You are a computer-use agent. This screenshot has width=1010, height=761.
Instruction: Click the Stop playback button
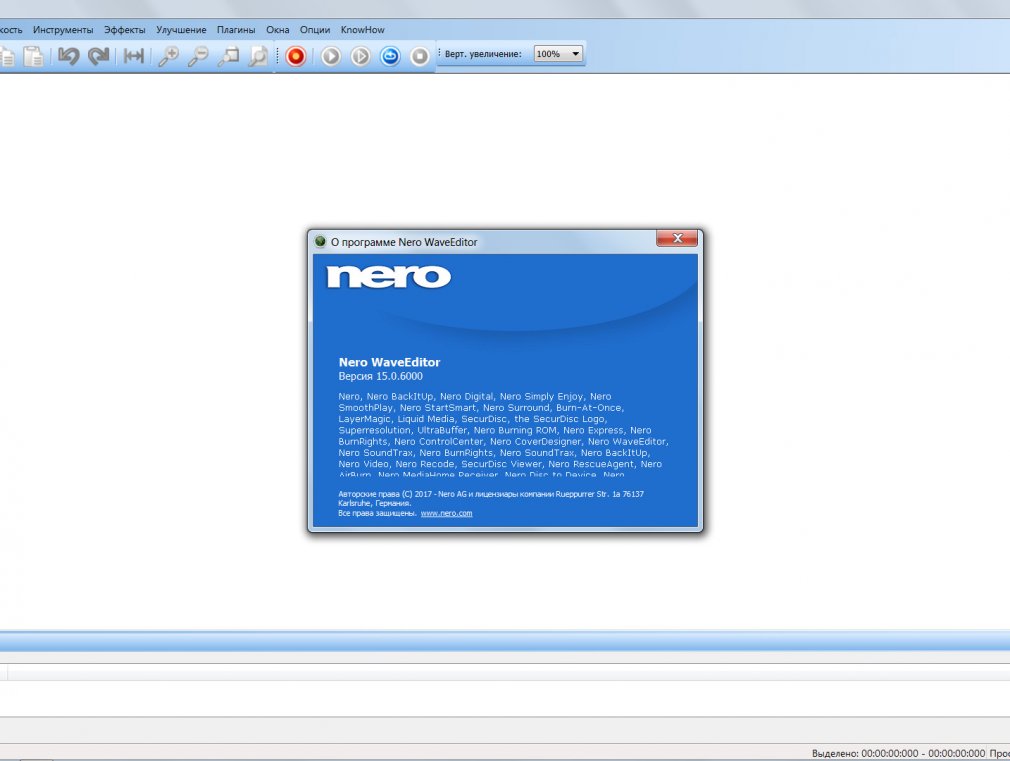pos(420,56)
